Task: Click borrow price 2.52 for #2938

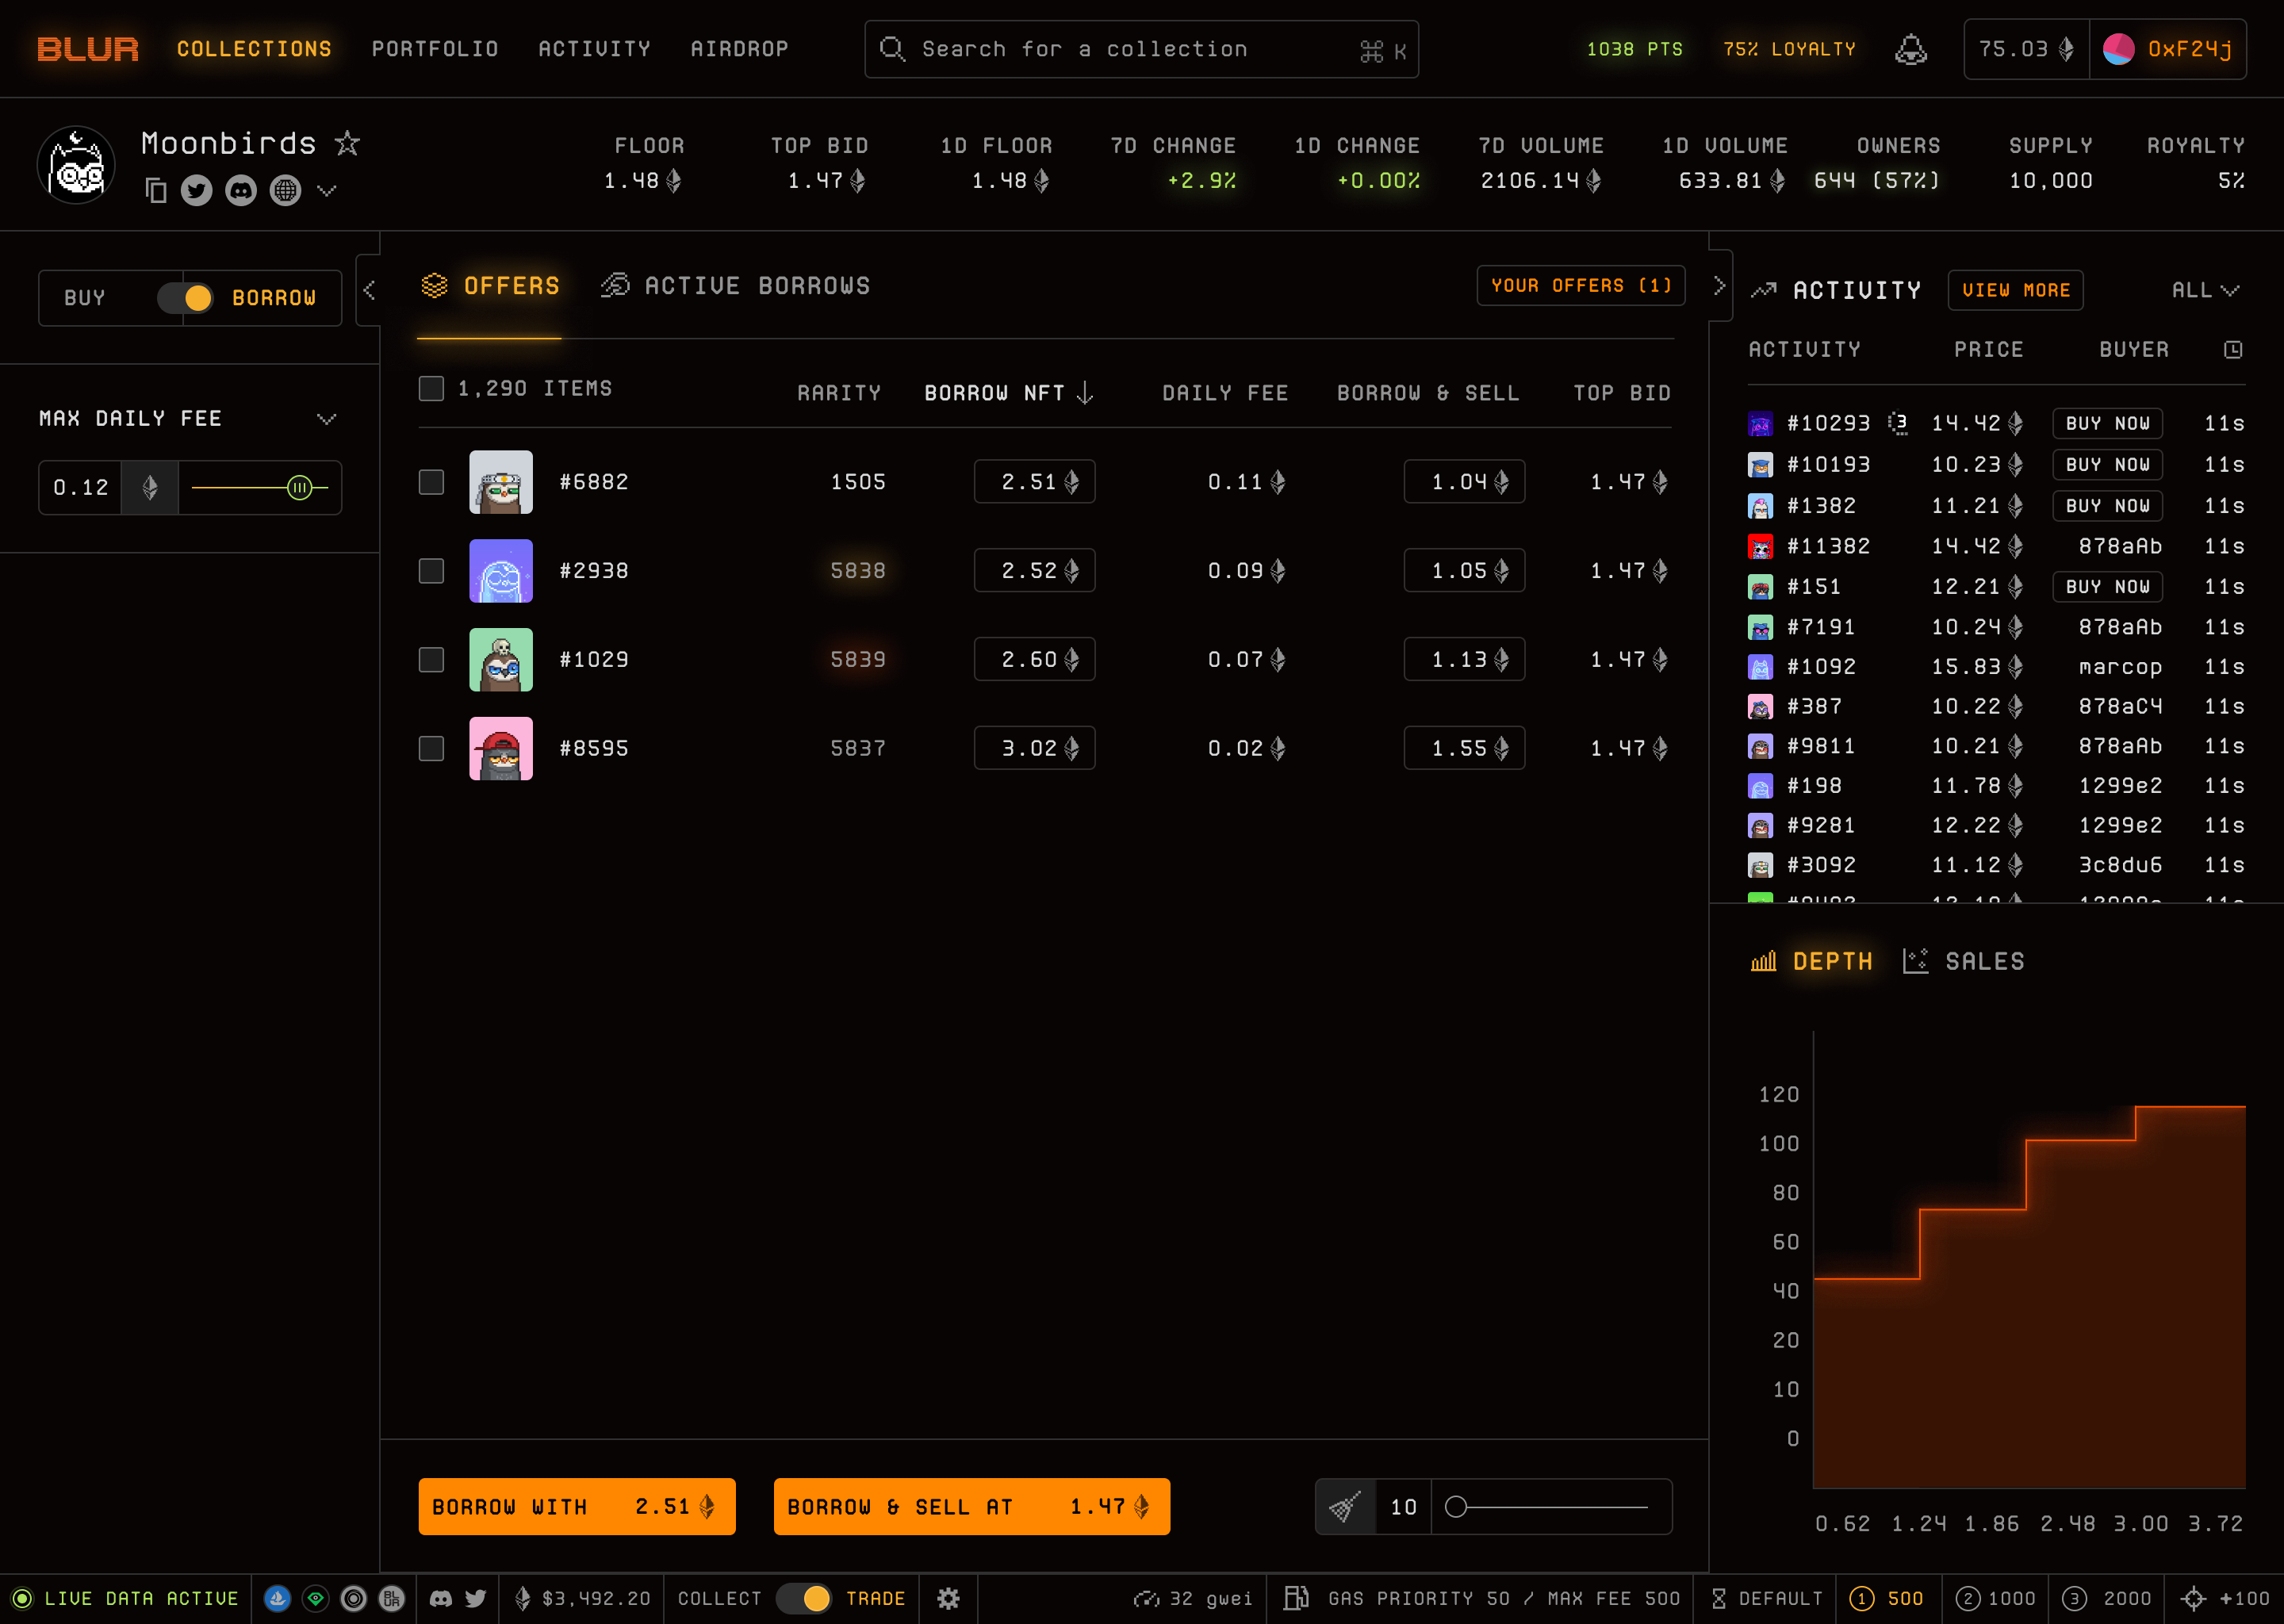Action: pyautogui.click(x=1035, y=571)
